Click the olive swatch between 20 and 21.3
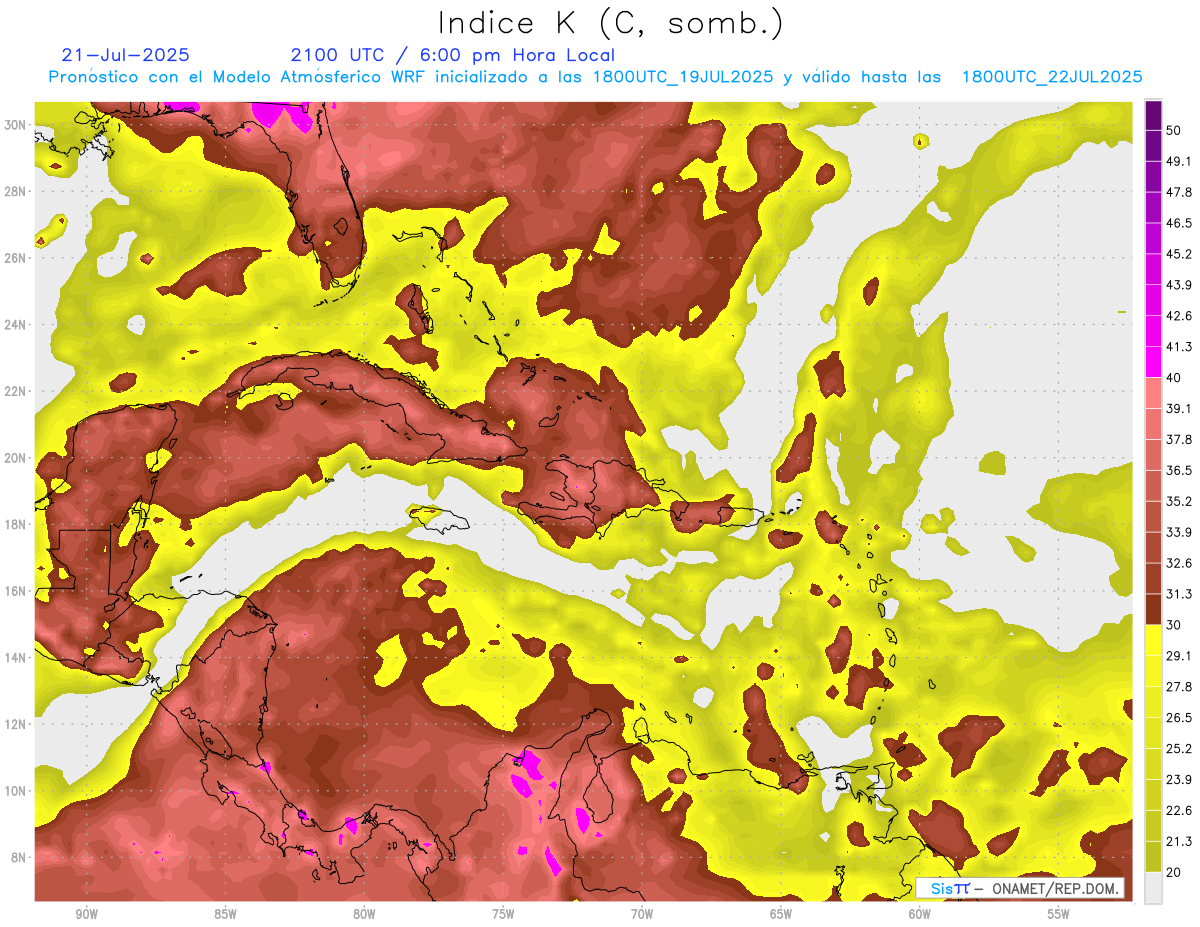The height and width of the screenshot is (927, 1200). 1154,856
